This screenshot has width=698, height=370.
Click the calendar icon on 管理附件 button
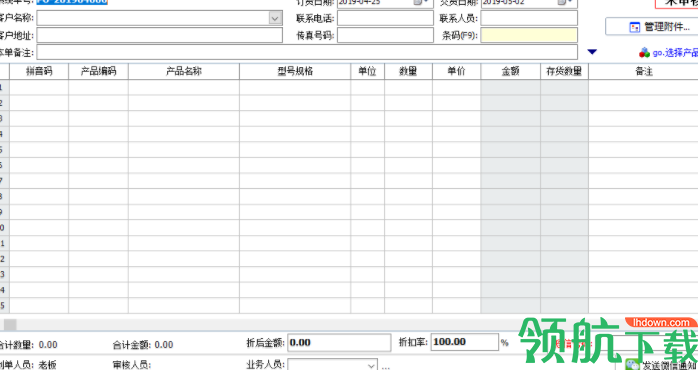click(x=634, y=27)
